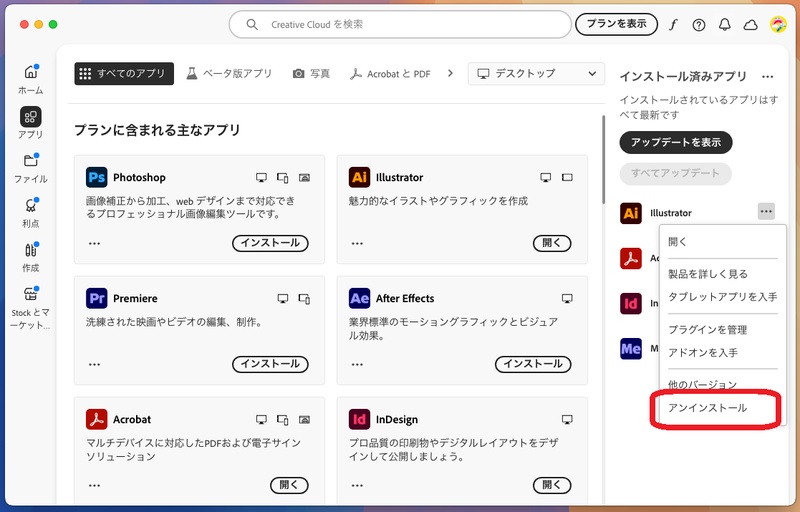Open more options on After Effects card
Screen dimensions: 800x512
(x=357, y=364)
